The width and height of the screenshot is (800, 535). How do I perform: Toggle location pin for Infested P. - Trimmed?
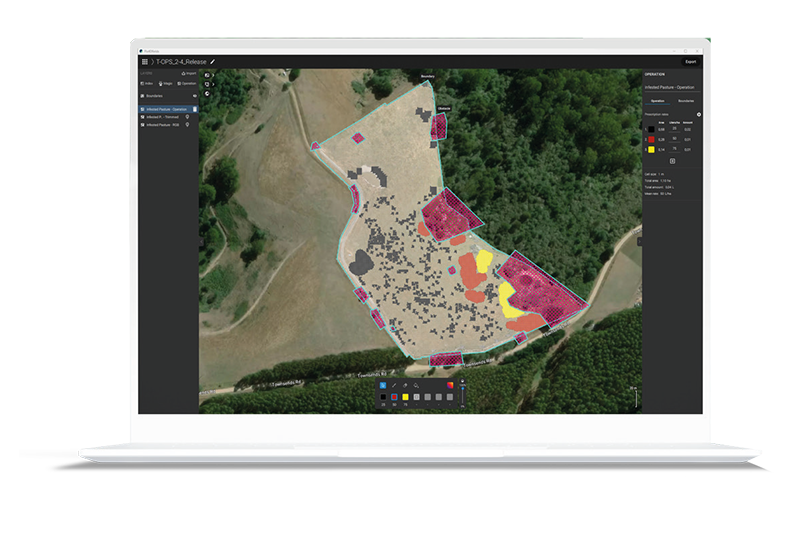(x=189, y=117)
